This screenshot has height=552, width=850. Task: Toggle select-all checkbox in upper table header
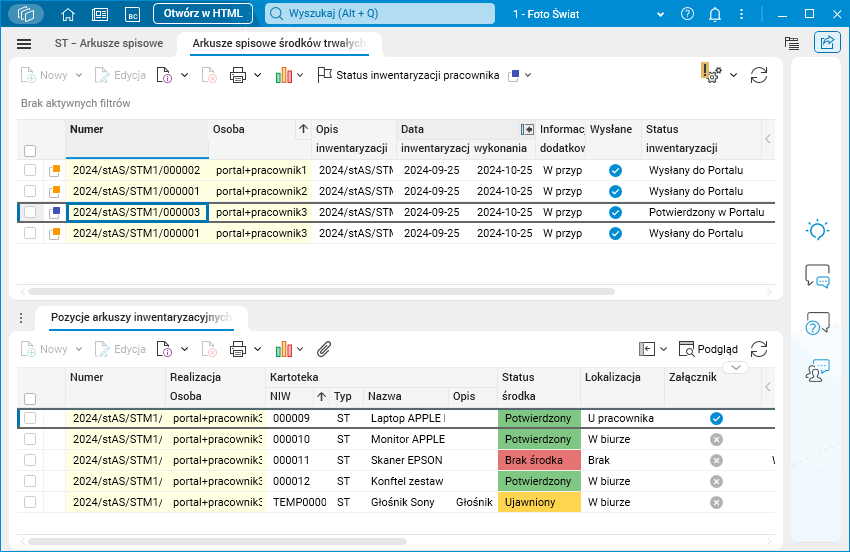[30, 151]
